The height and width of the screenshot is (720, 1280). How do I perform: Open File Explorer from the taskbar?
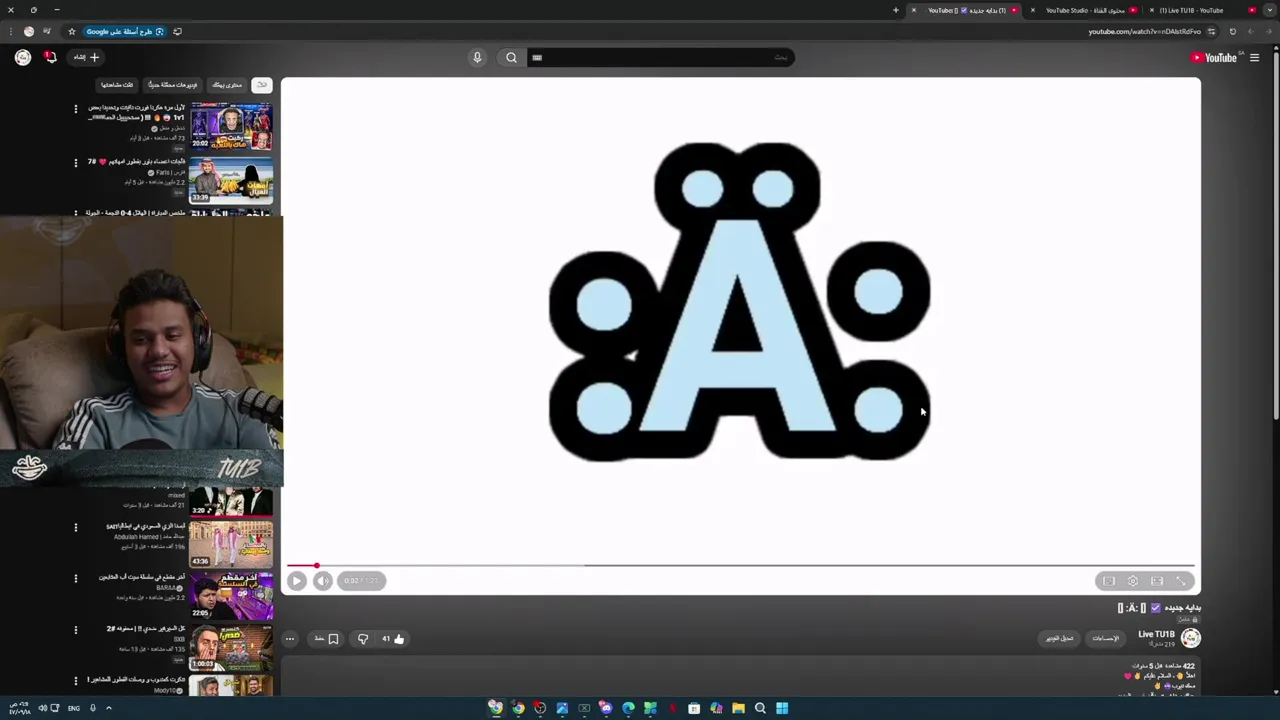click(738, 708)
